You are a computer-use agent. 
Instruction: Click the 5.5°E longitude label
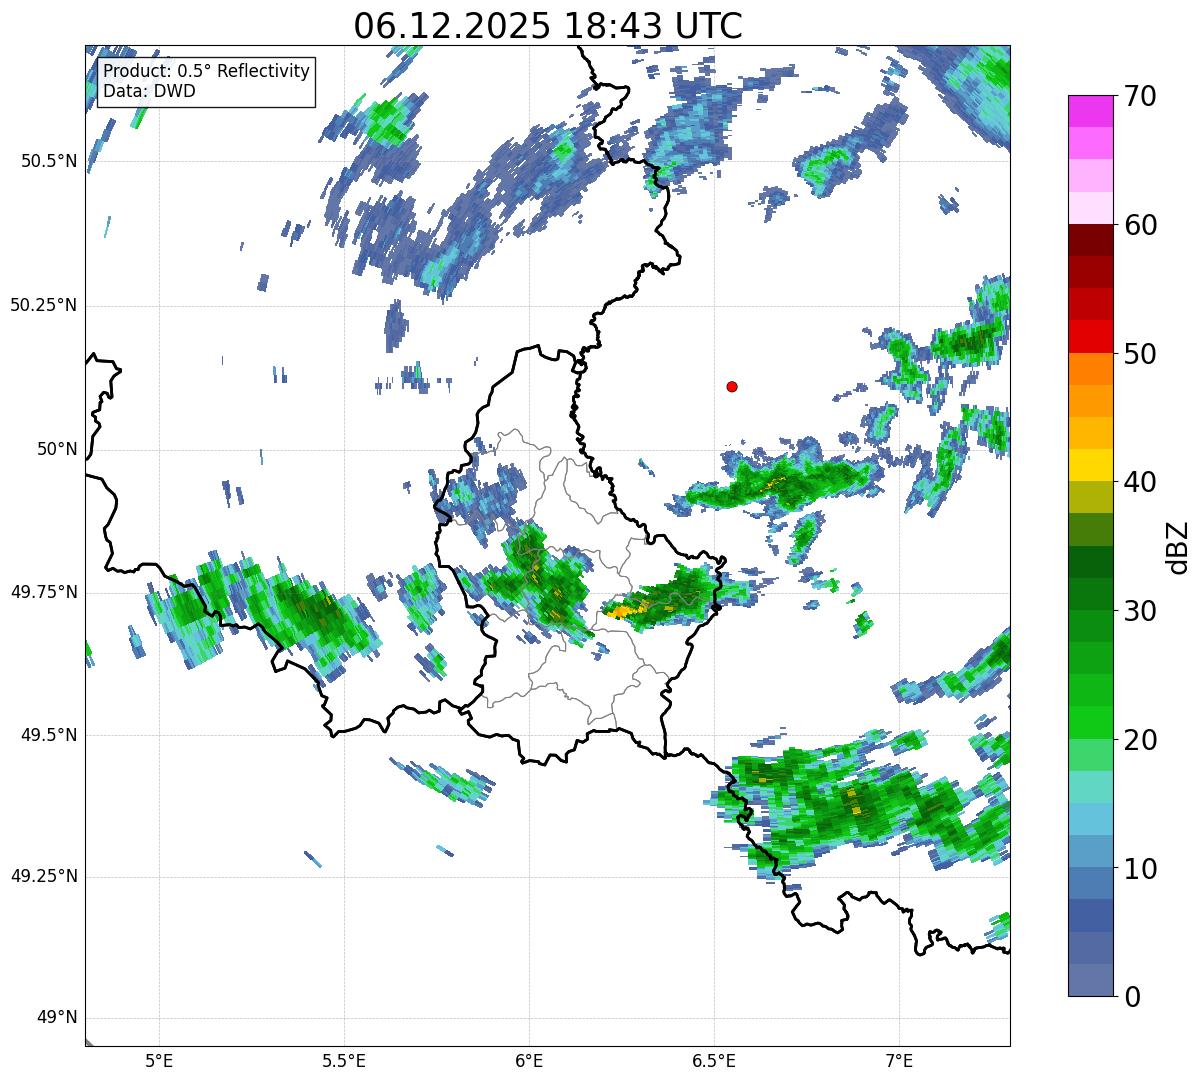(x=344, y=1060)
